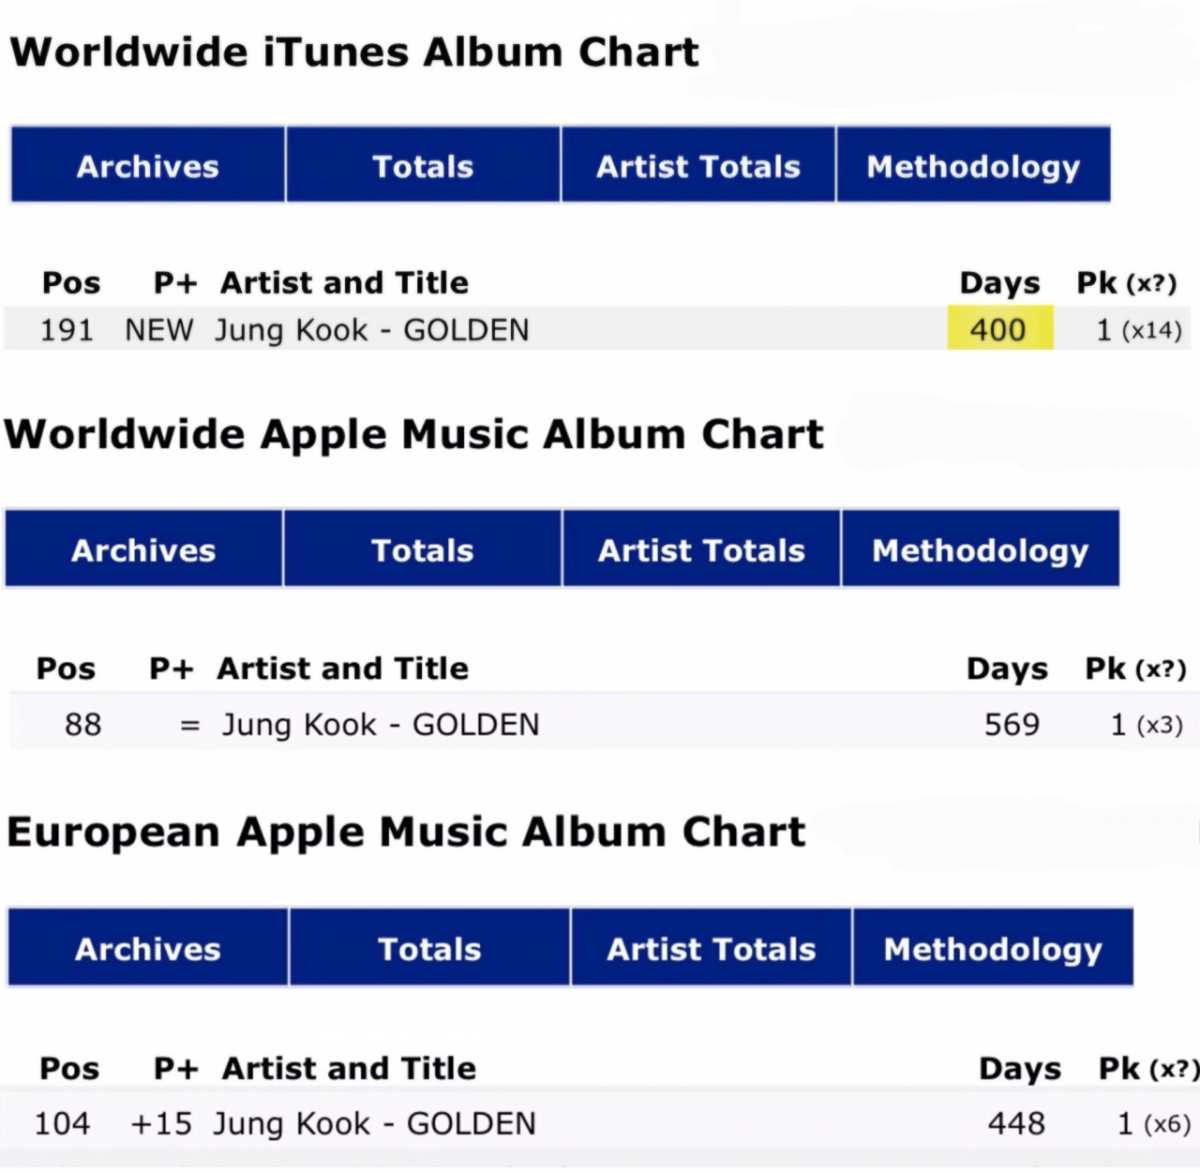View Methodology for Worldwide iTunes Album Chart
Viewport: 1200px width, 1173px height.
tap(973, 166)
